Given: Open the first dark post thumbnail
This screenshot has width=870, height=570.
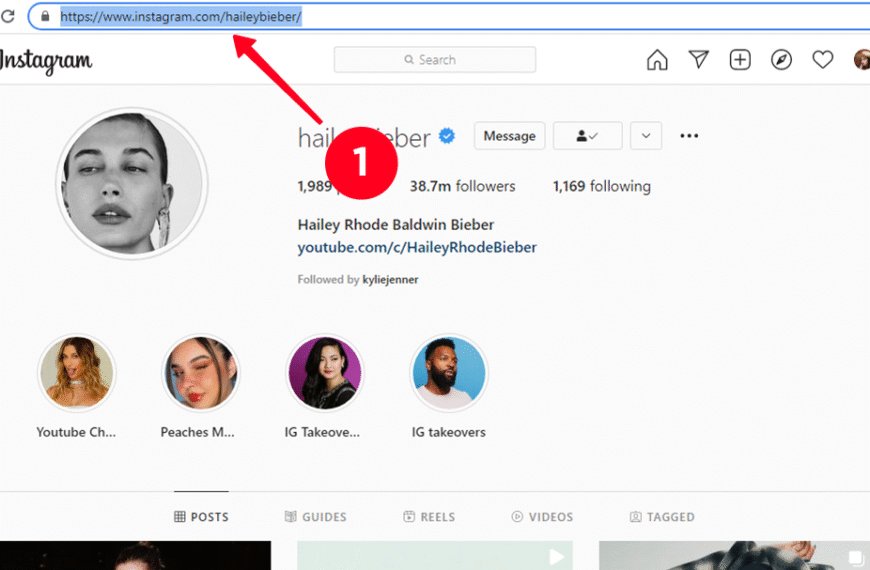Looking at the screenshot, I should click(x=135, y=556).
